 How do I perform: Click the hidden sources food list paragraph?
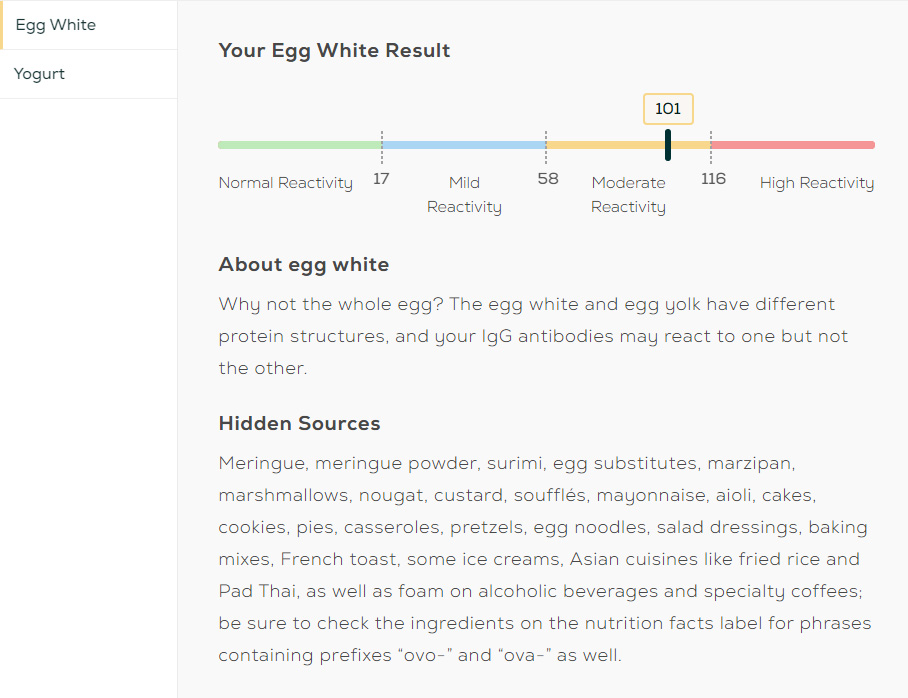544,559
